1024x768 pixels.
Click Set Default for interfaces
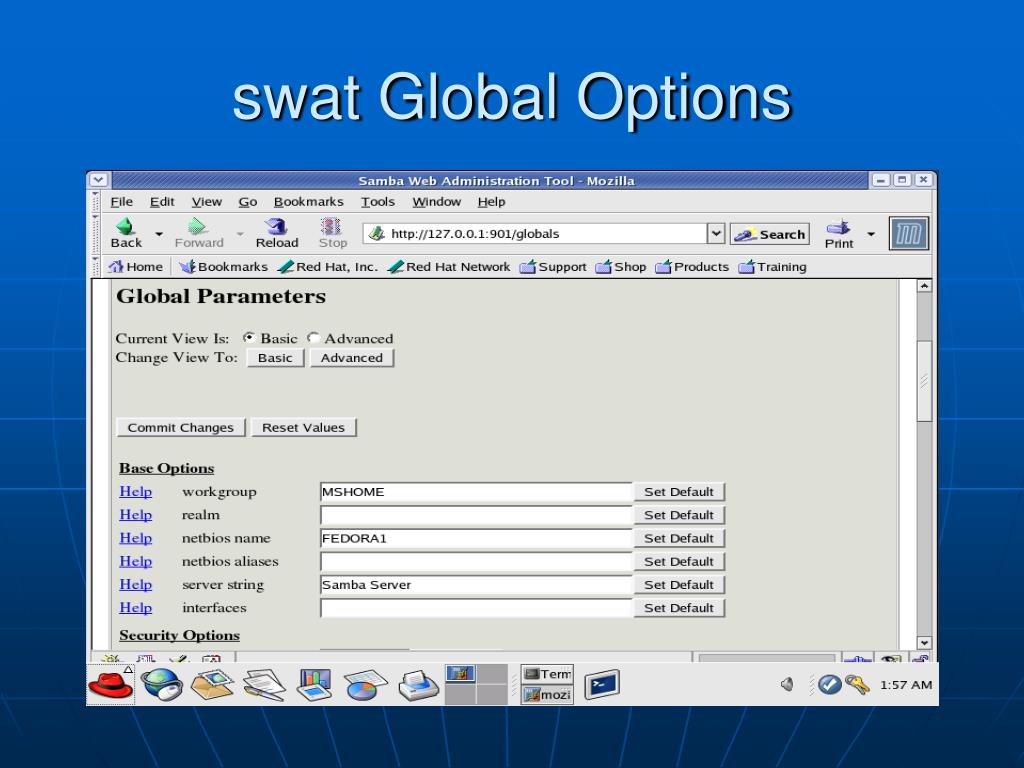pyautogui.click(x=679, y=607)
